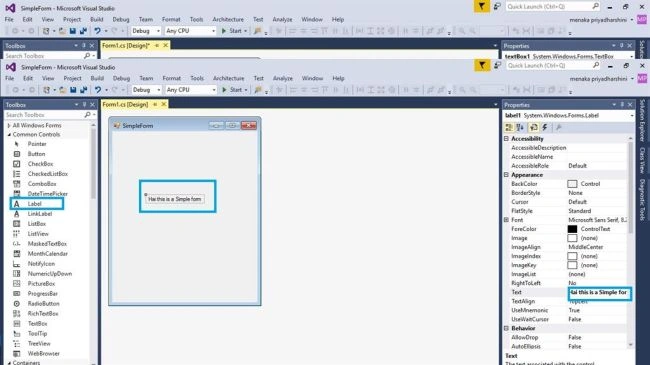The height and width of the screenshot is (365, 650).
Task: Toggle pin on front Form1.cs [Design] tab
Action: [155, 105]
